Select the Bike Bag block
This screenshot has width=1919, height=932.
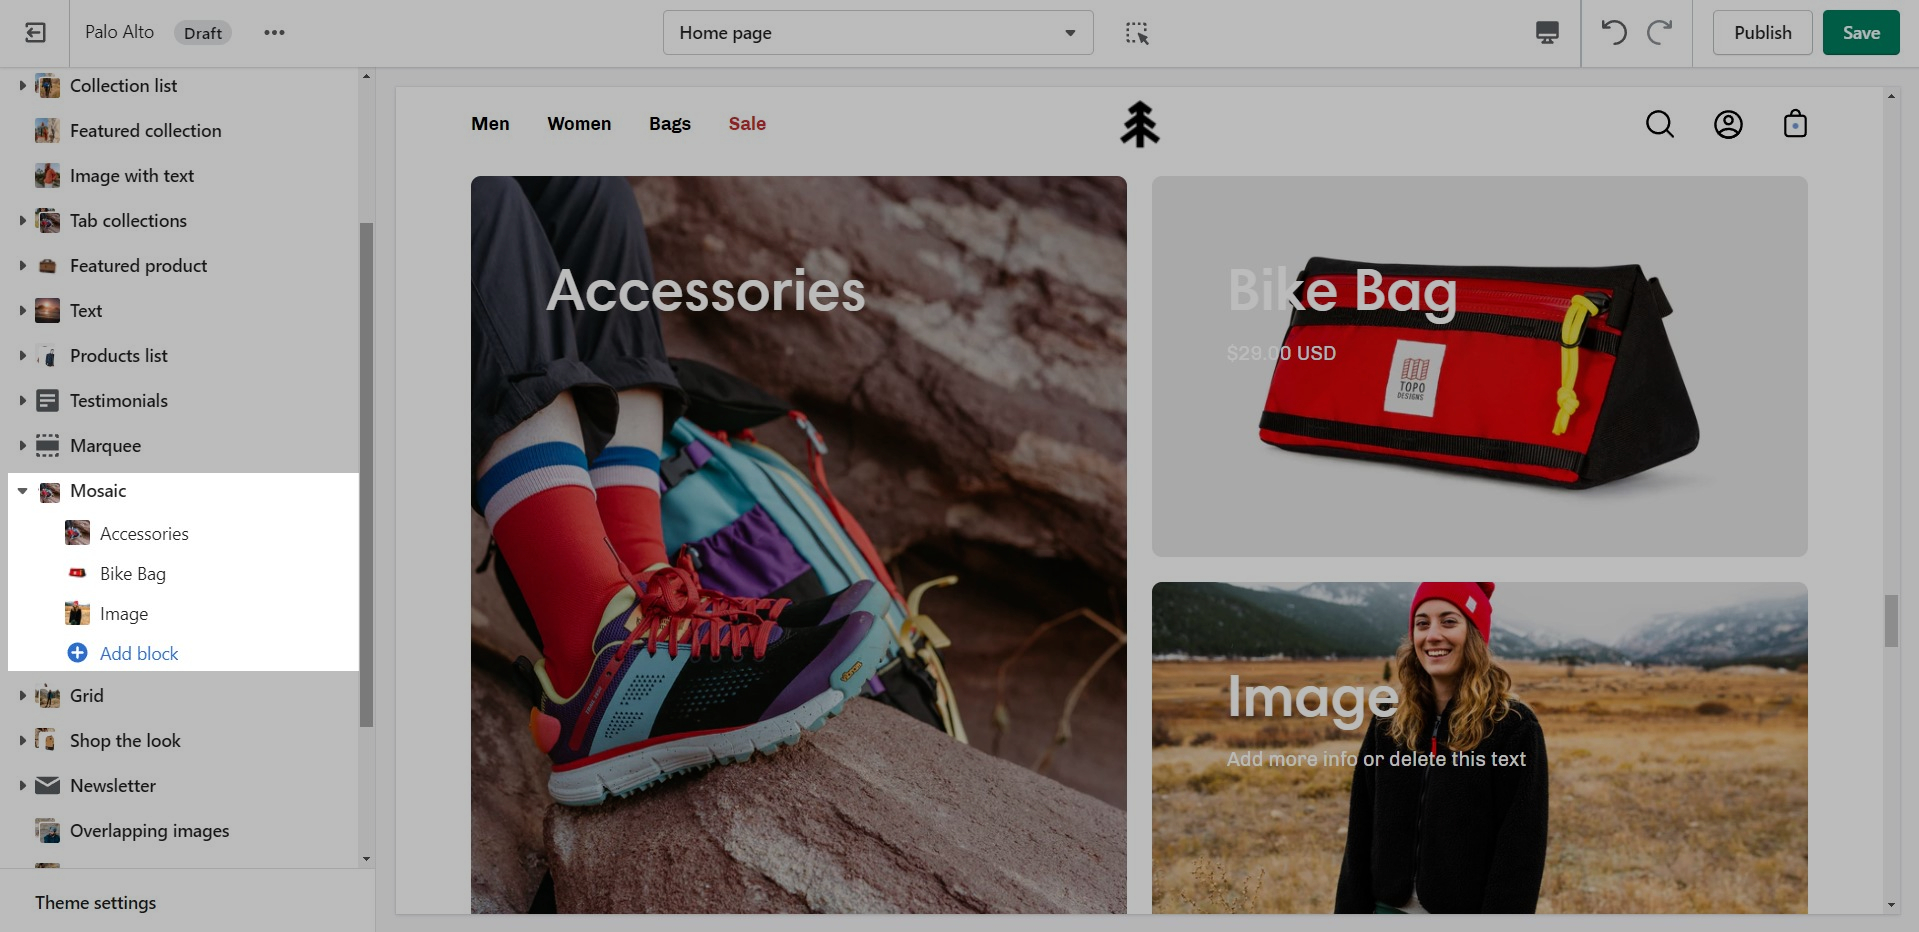(x=133, y=574)
